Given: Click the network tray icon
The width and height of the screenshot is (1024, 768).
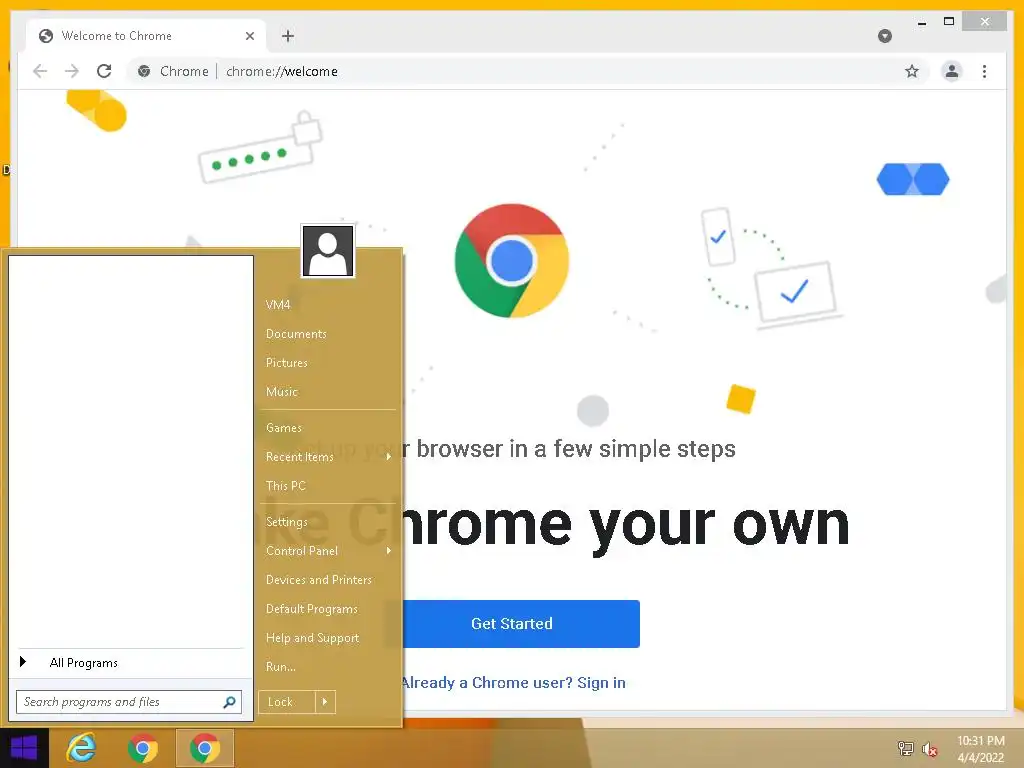Looking at the screenshot, I should click(x=905, y=748).
